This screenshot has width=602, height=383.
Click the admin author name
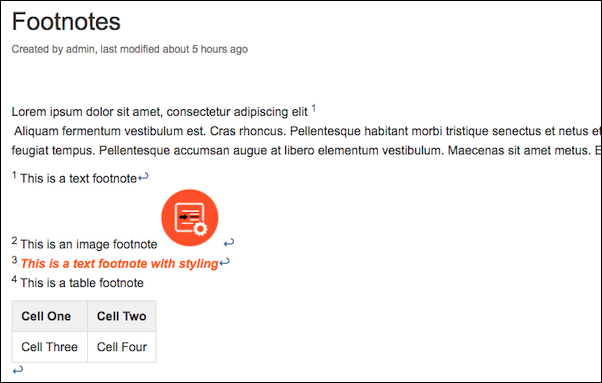[80, 49]
